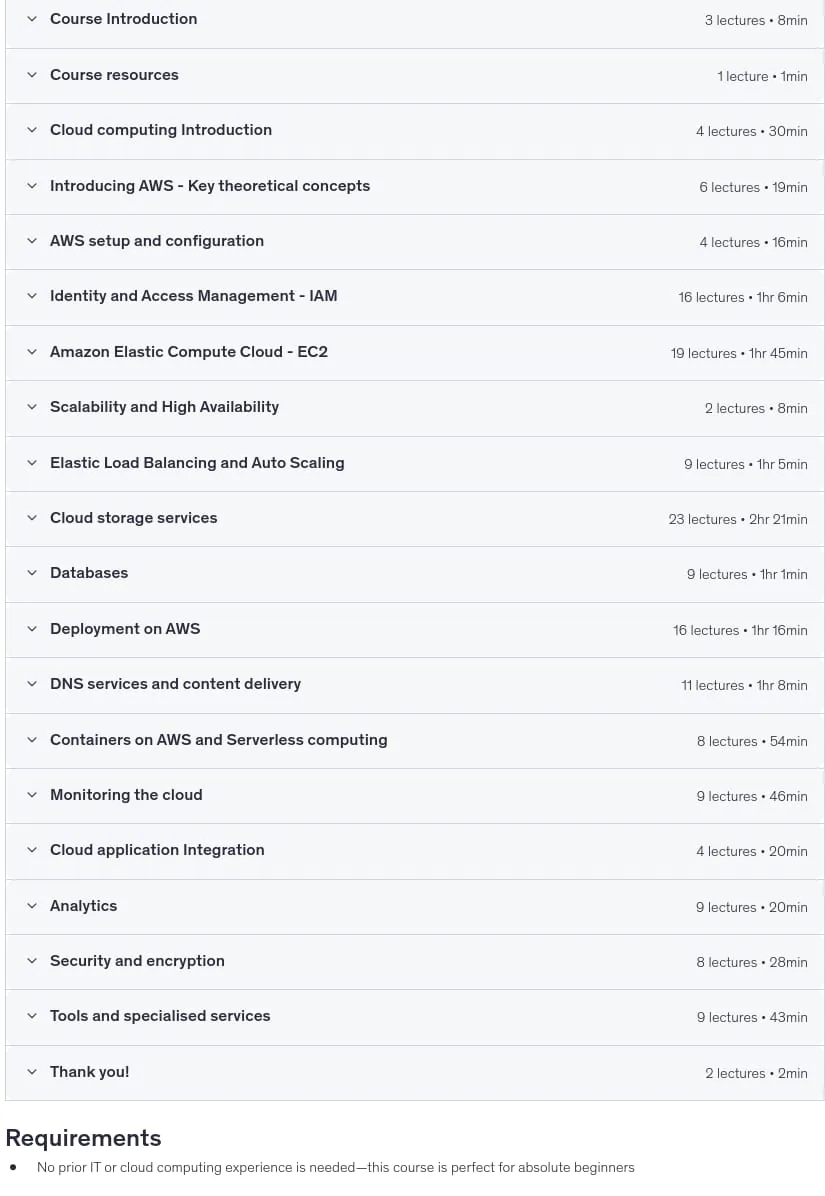Click chevron beside DNS services and content delivery
Image resolution: width=825 pixels, height=1196 pixels.
[32, 683]
